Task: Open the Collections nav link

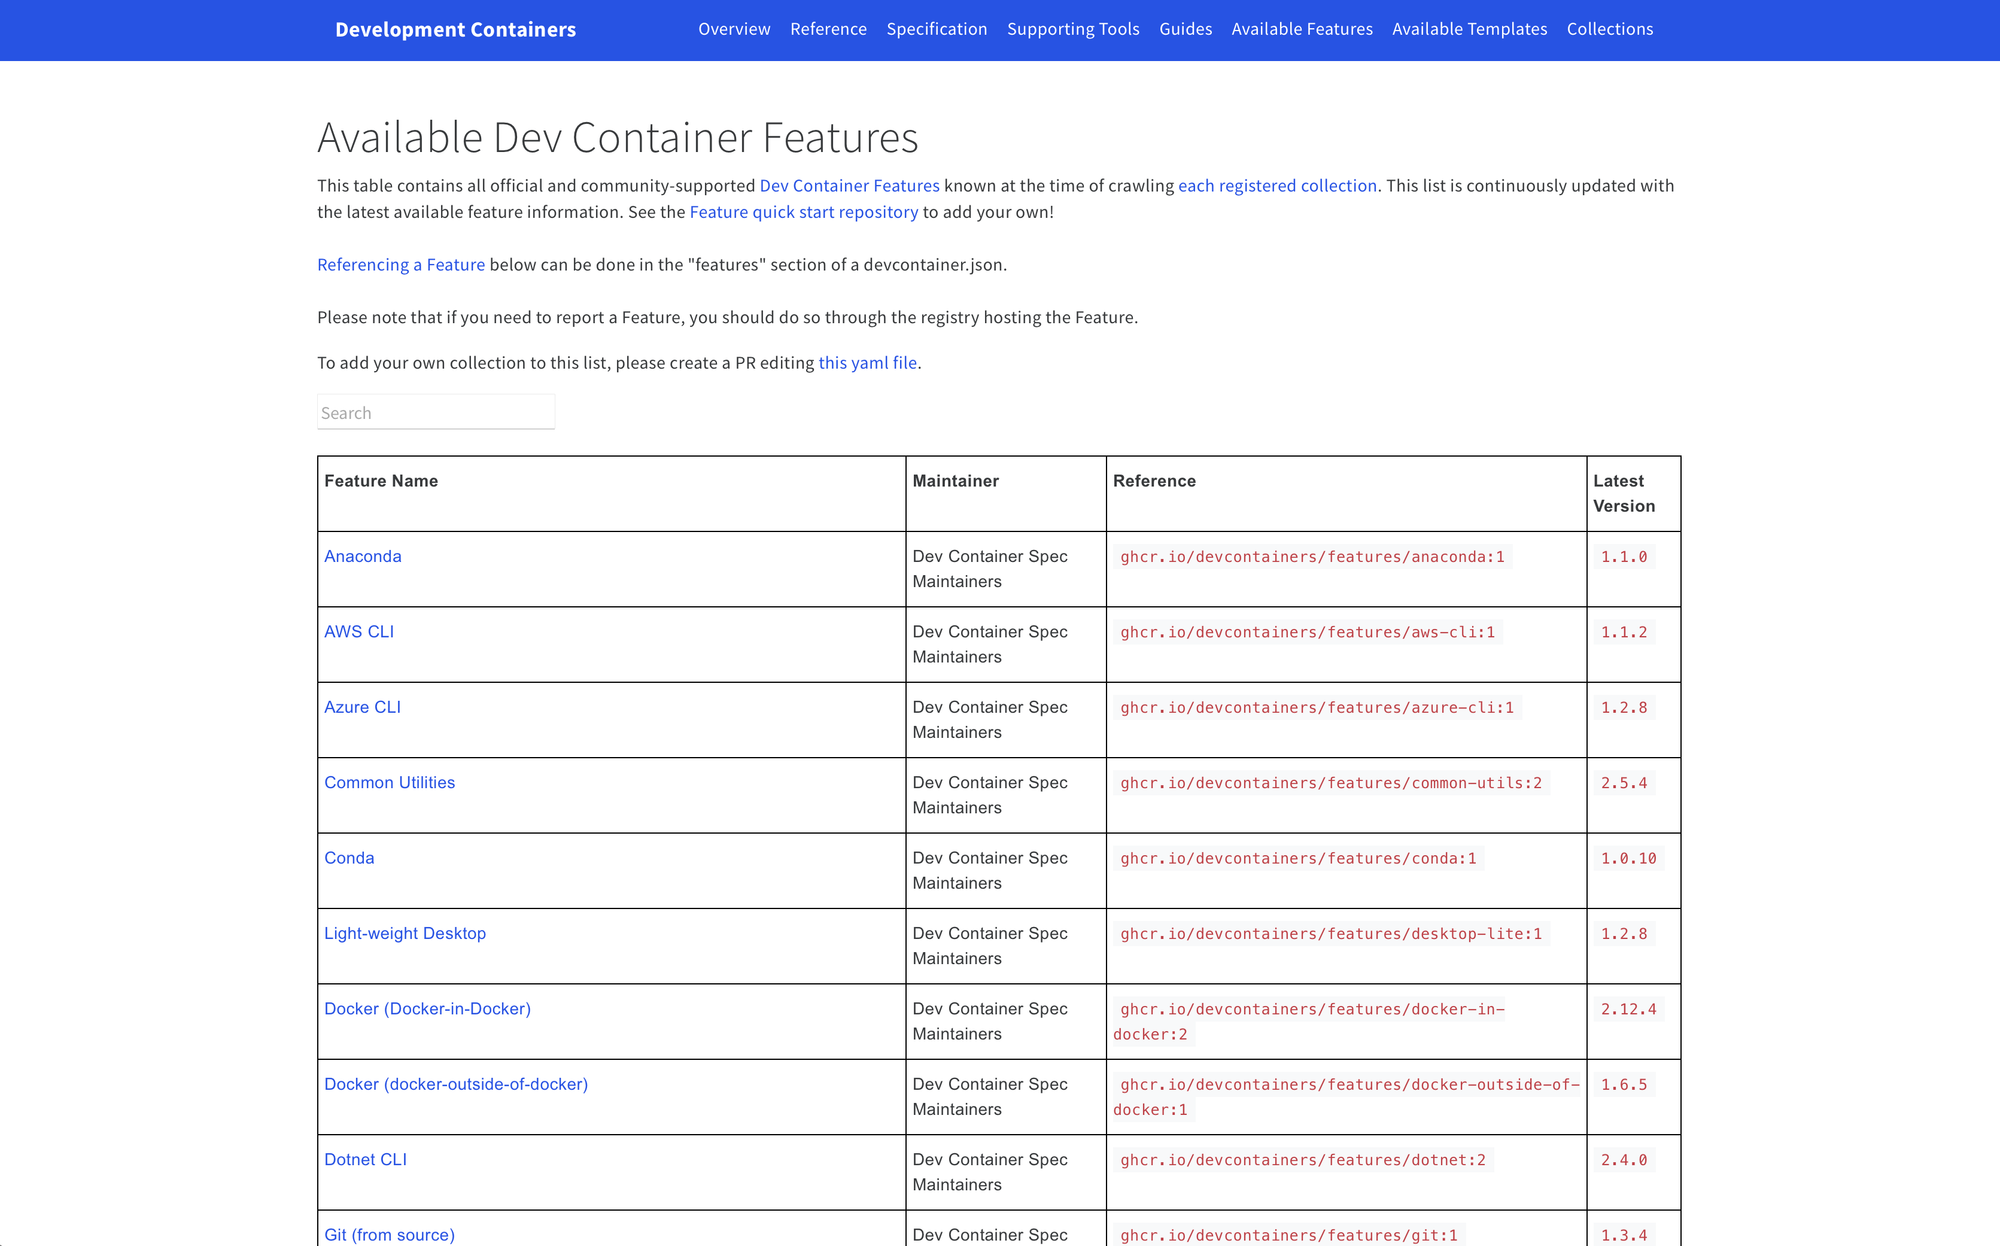Action: 1609,29
